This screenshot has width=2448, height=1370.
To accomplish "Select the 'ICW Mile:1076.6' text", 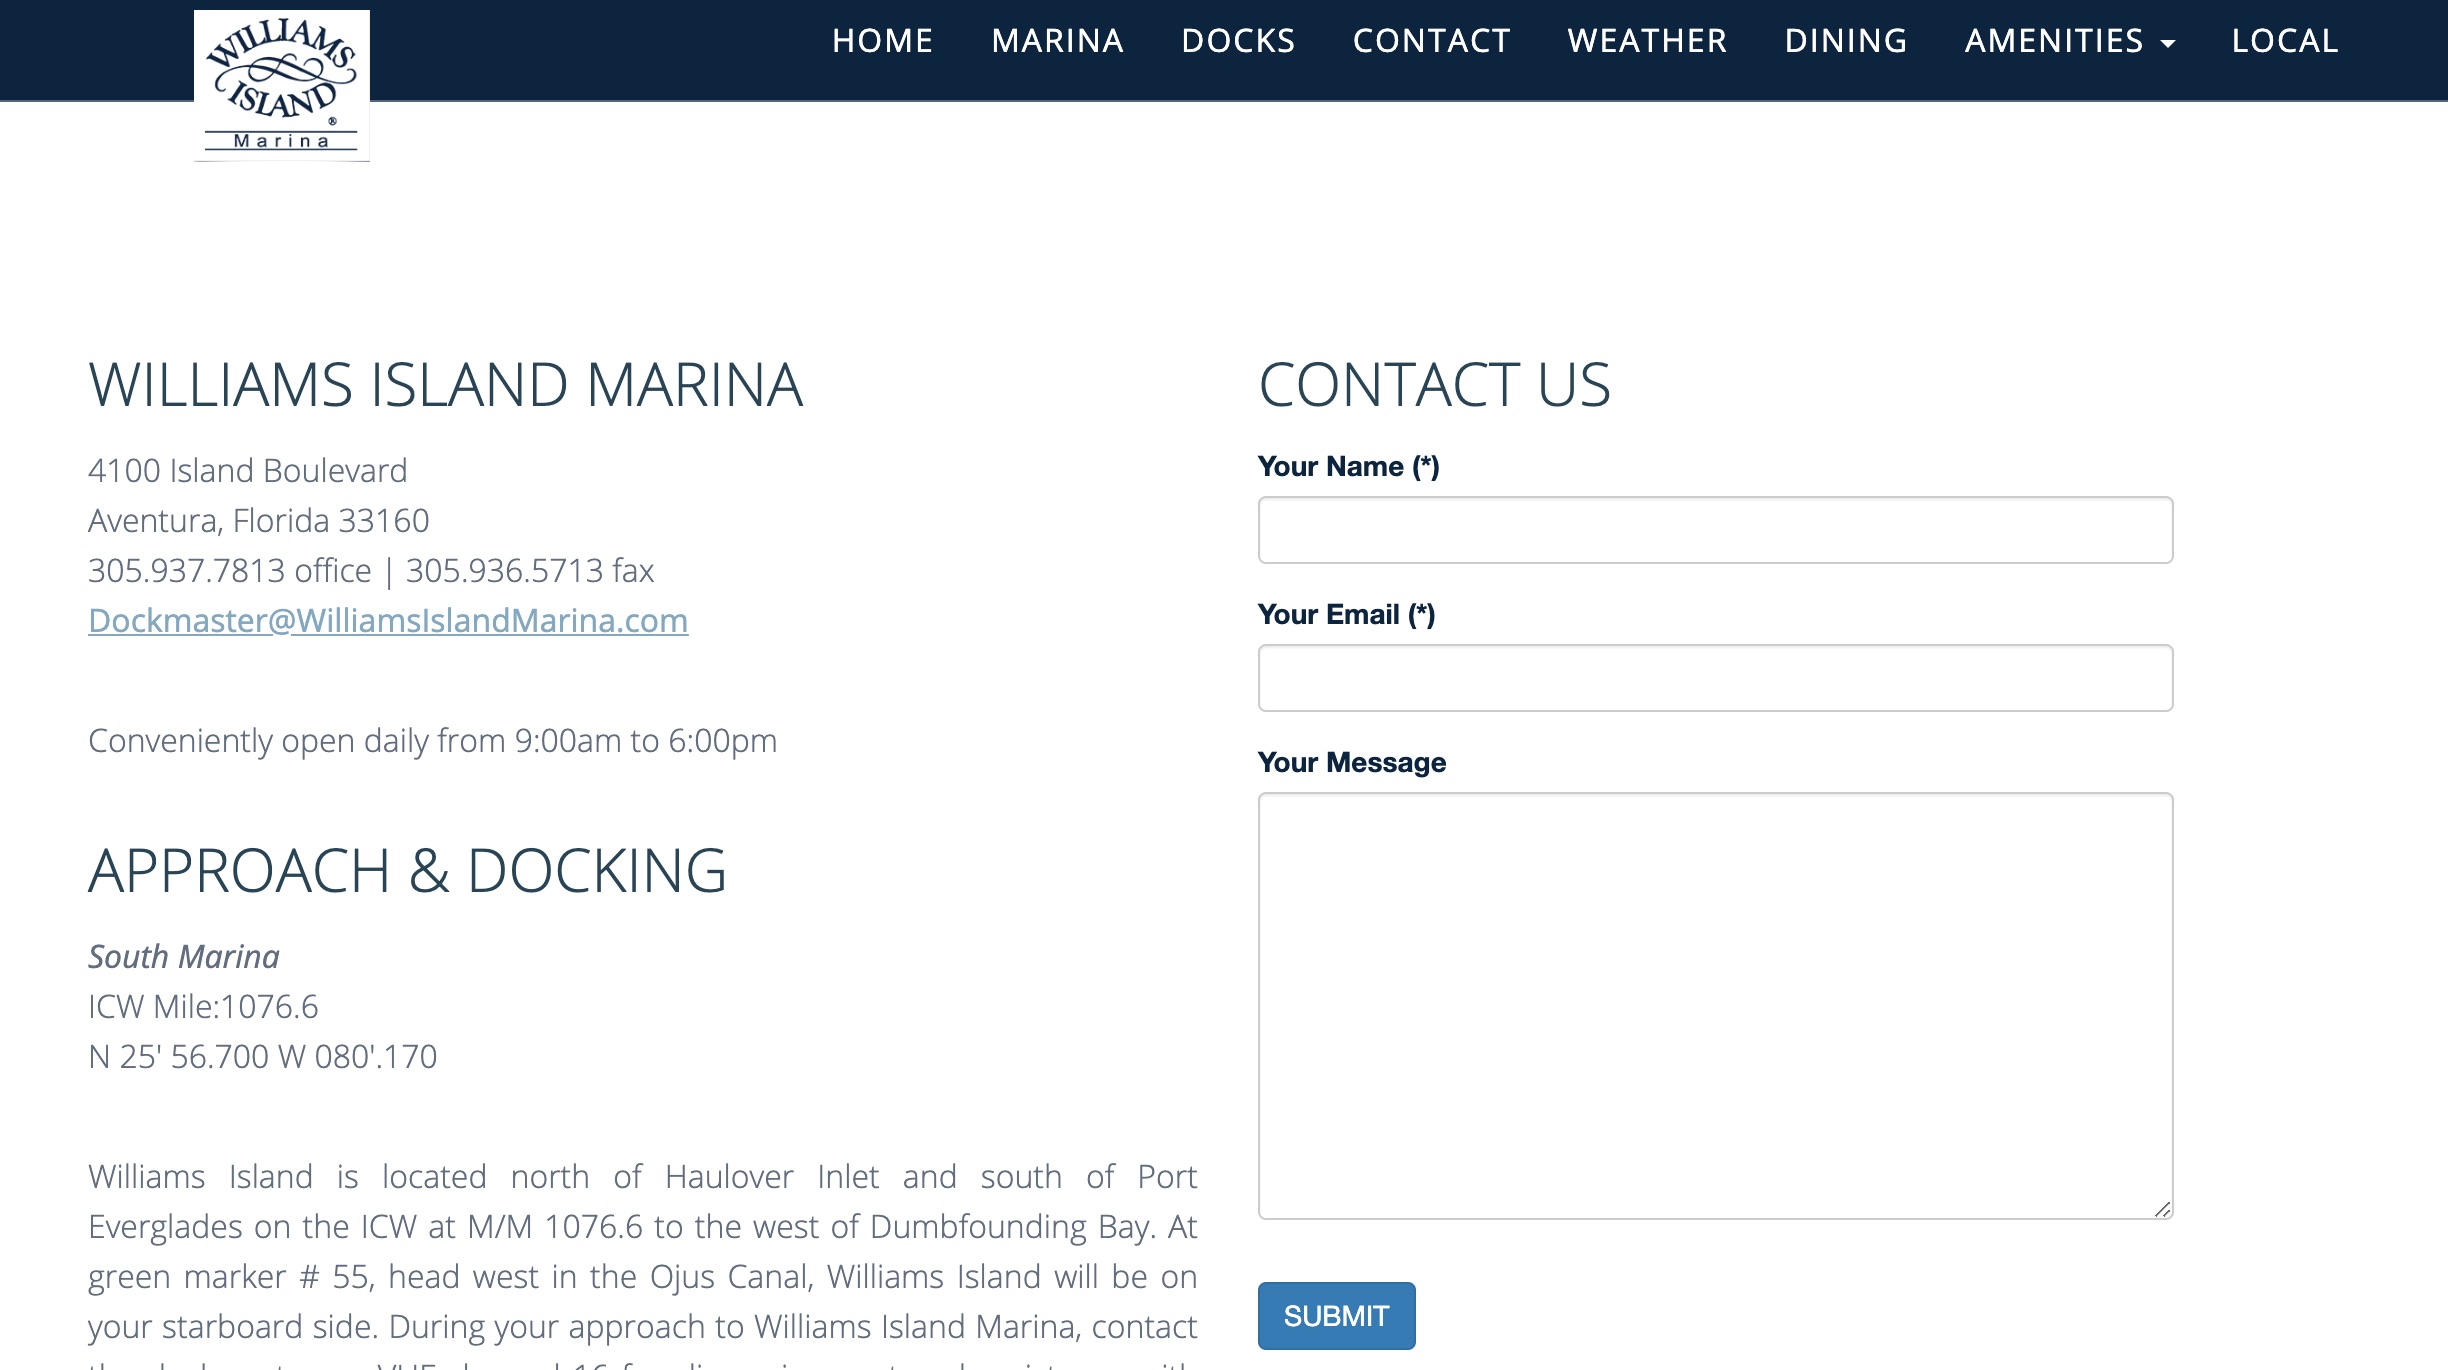I will tap(203, 1007).
